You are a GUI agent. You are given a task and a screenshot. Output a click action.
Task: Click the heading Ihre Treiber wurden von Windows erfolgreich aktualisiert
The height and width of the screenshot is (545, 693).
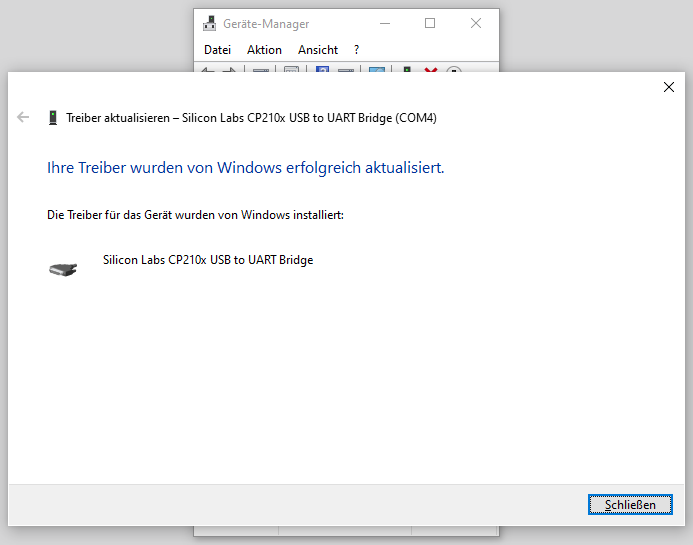(x=245, y=168)
